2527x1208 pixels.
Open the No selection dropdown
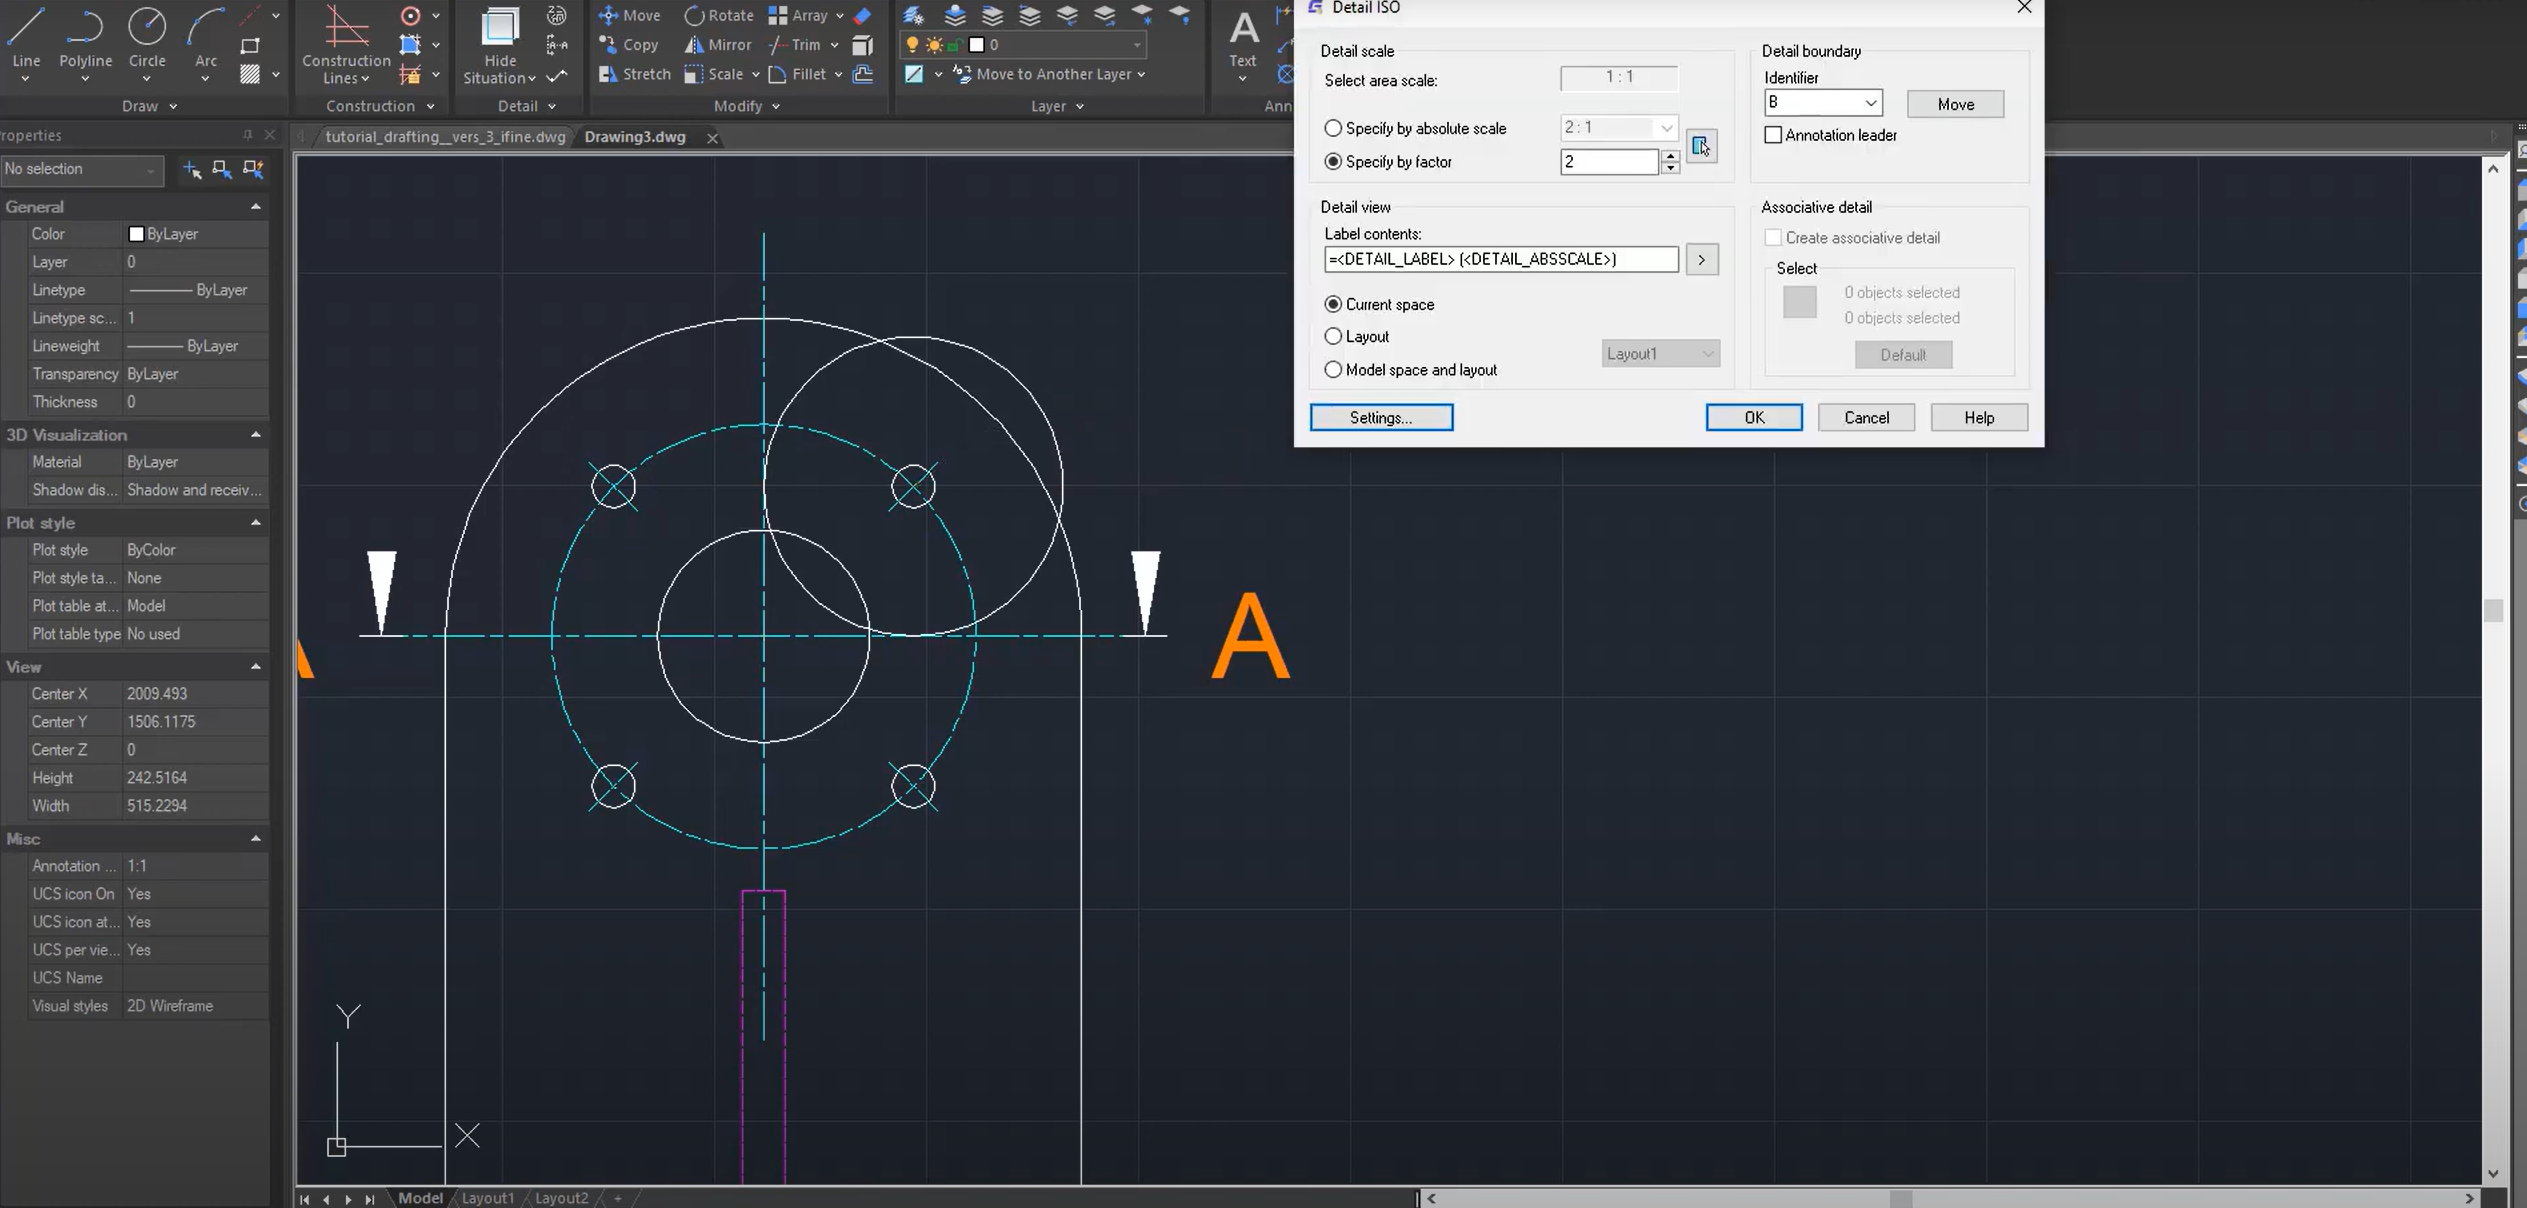[x=80, y=169]
